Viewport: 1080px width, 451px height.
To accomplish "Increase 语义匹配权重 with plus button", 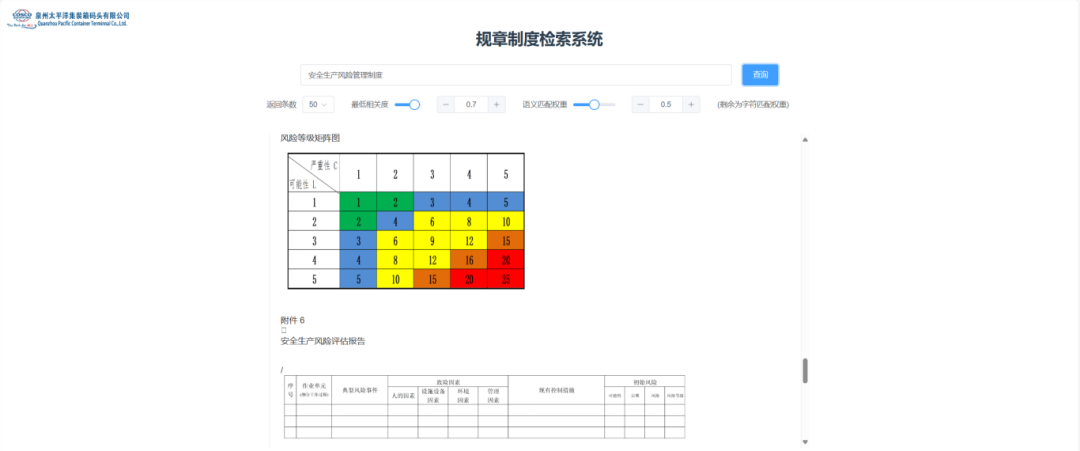I will [692, 105].
